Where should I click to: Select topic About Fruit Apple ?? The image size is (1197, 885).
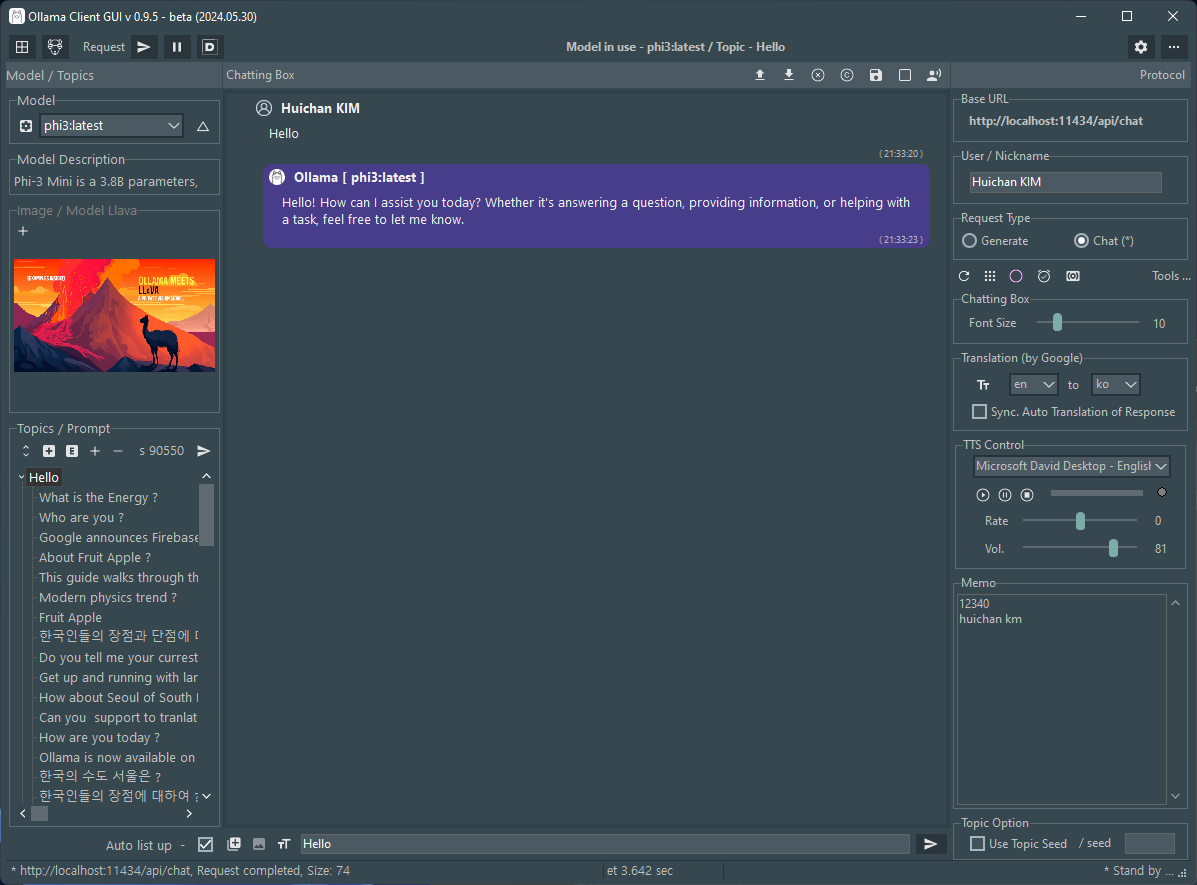[95, 557]
